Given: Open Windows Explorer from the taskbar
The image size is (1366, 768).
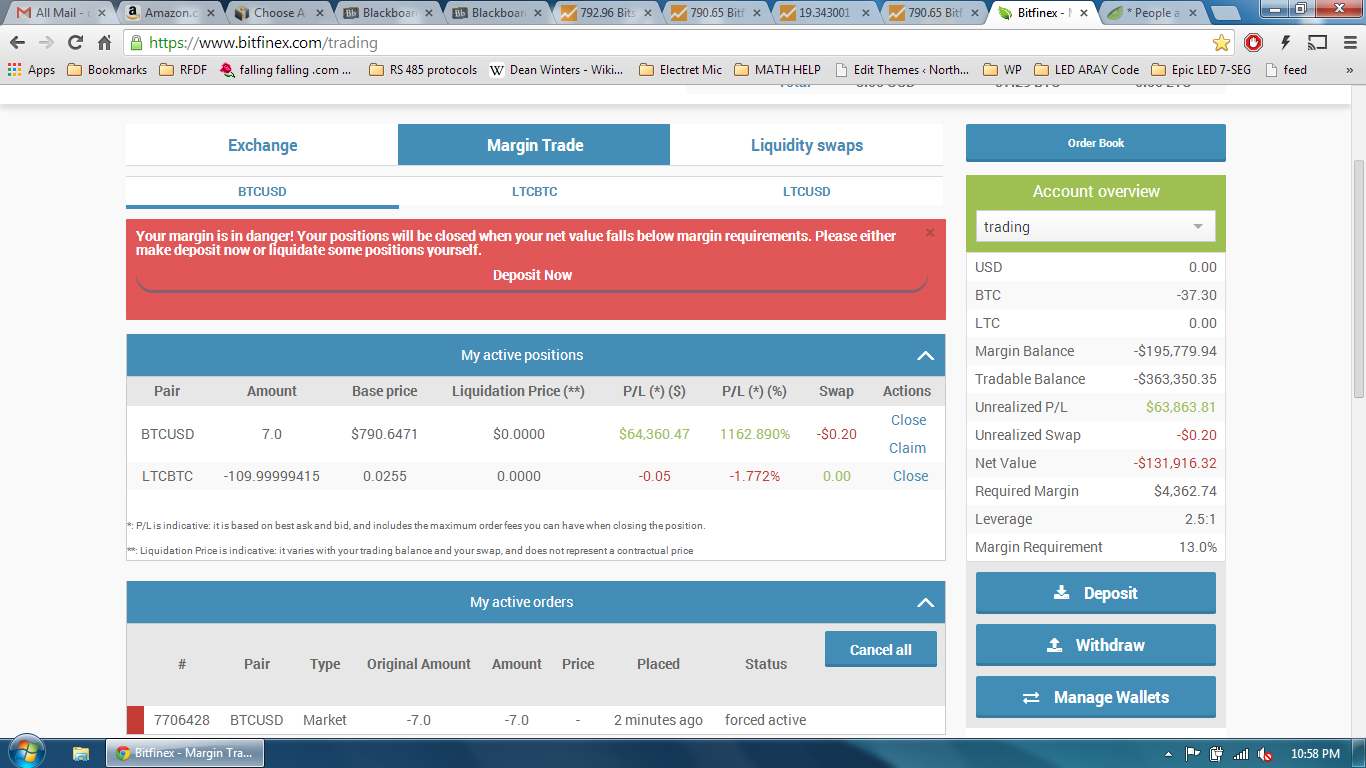Looking at the screenshot, I should point(82,753).
